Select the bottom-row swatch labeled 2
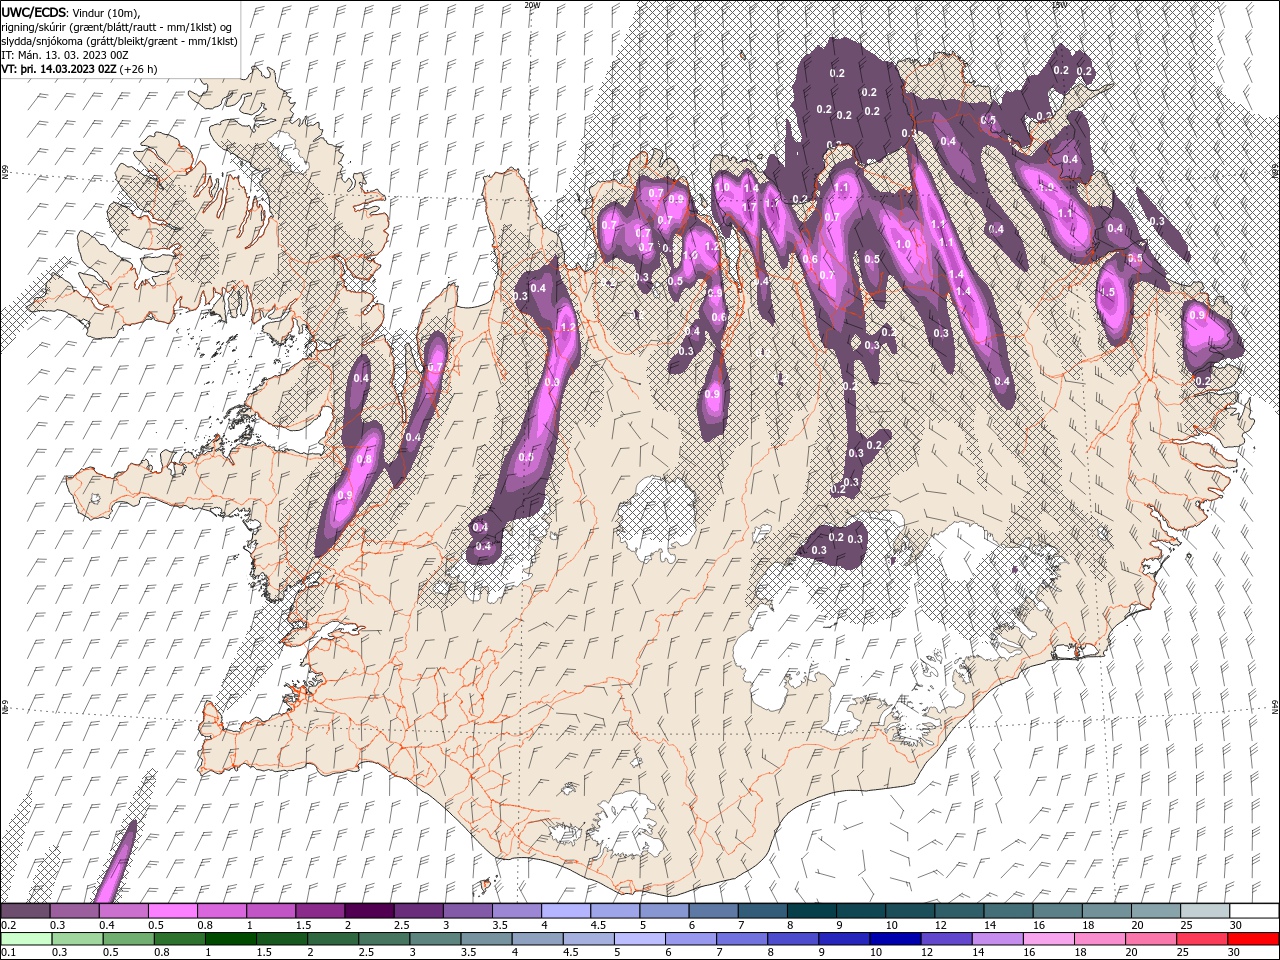 [334, 939]
